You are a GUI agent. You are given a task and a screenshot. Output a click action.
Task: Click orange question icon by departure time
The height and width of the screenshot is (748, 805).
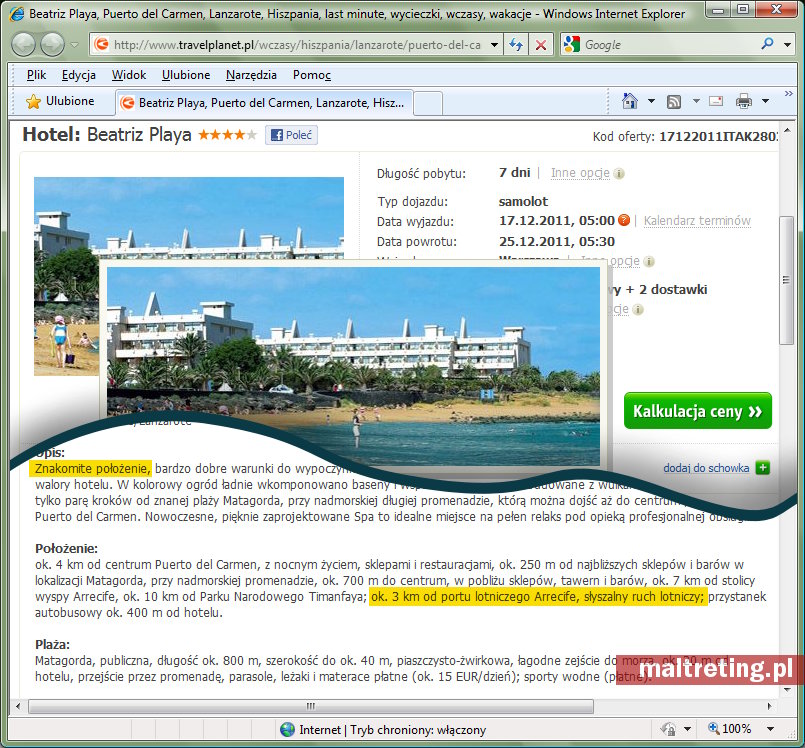coord(624,220)
